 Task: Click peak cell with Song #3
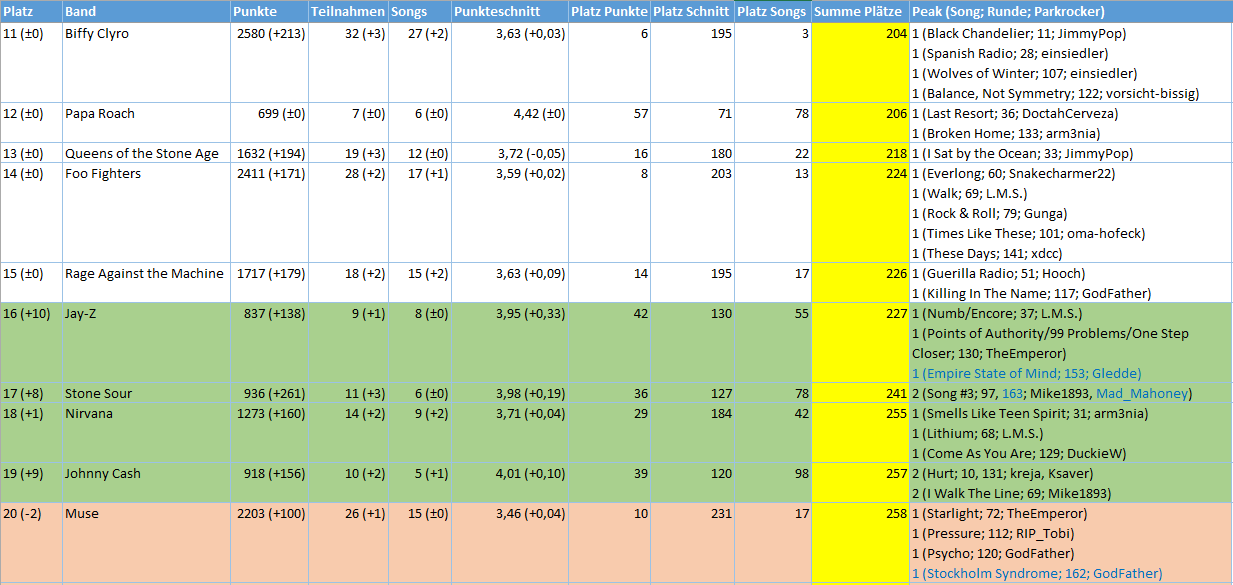1071,393
